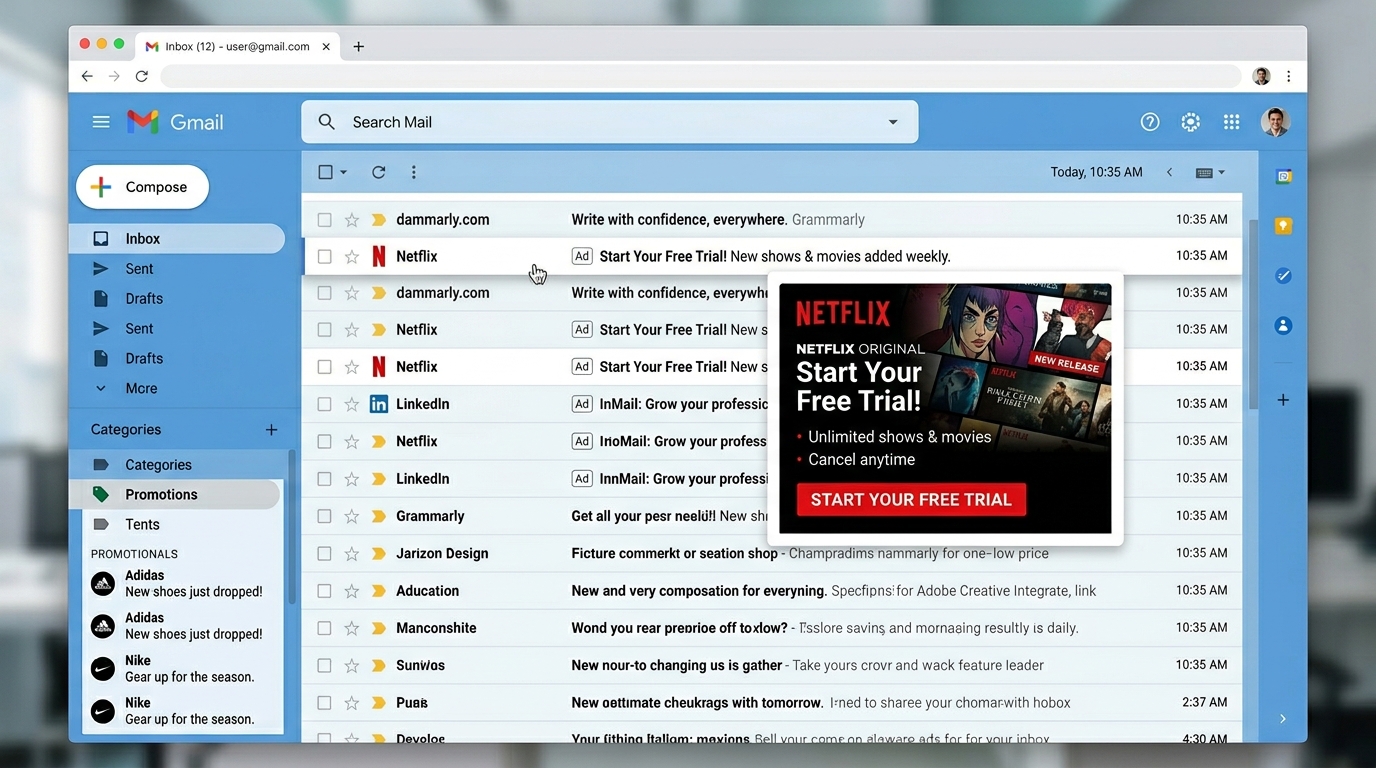This screenshot has height=768, width=1376.
Task: Click the Netflix ad preview image
Action: (x=945, y=408)
